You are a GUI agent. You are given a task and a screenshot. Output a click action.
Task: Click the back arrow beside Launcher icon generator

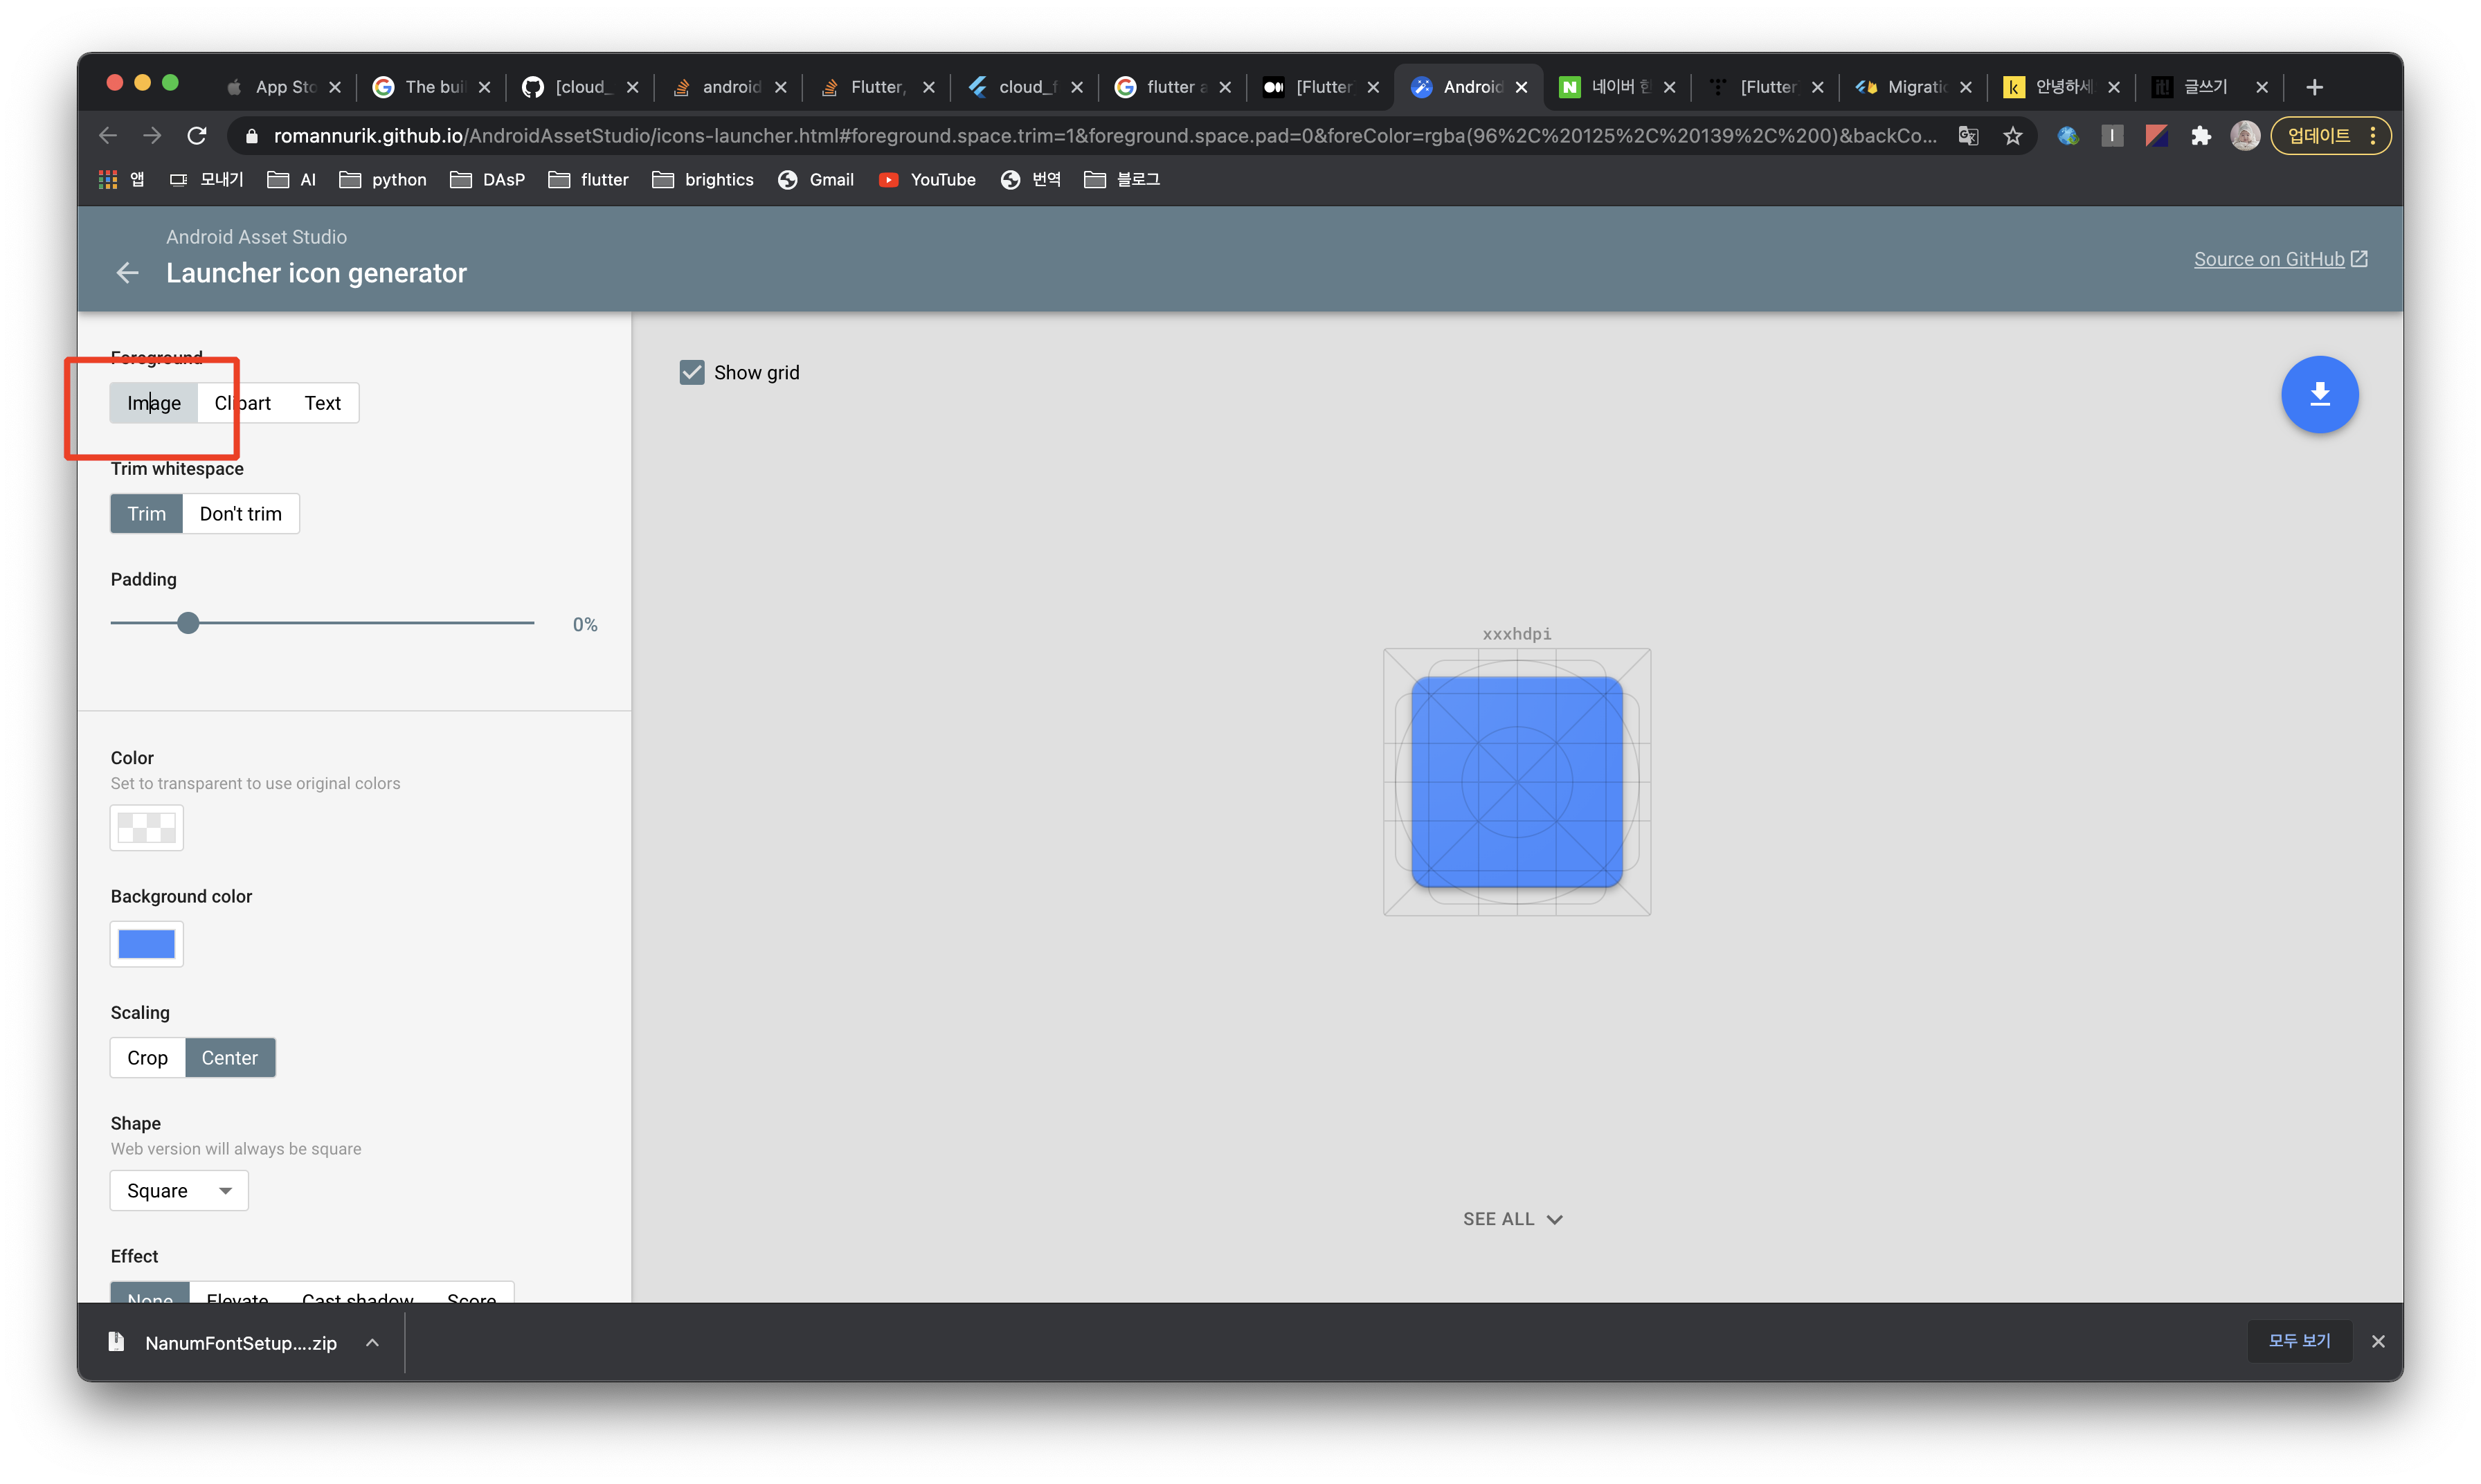tap(127, 273)
